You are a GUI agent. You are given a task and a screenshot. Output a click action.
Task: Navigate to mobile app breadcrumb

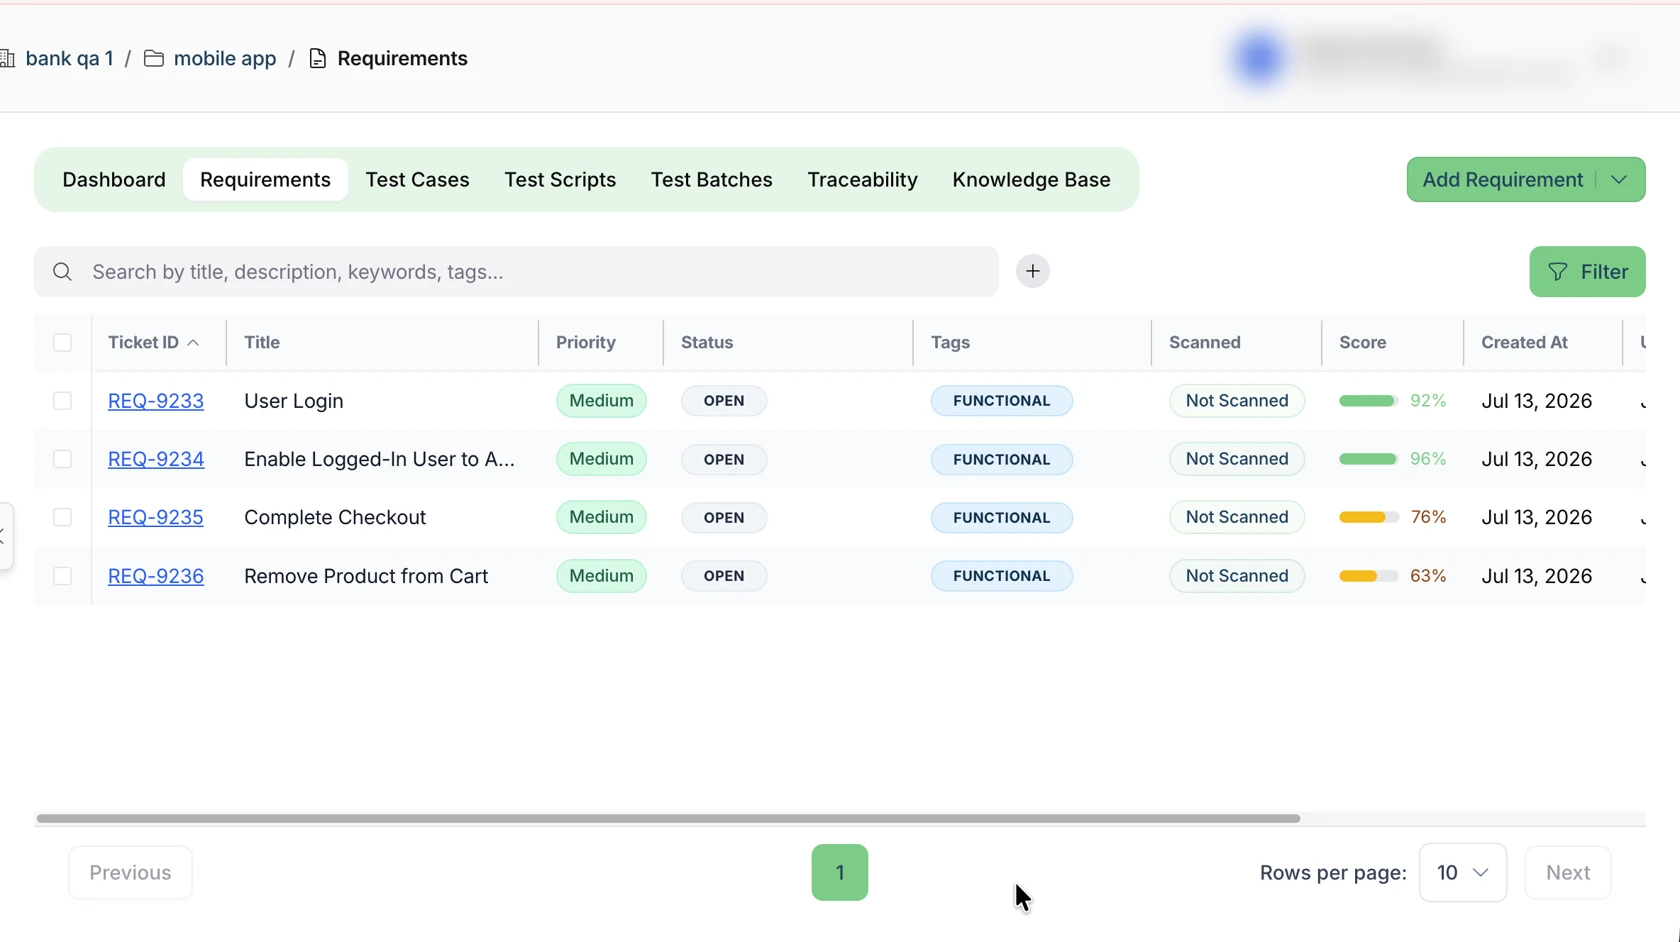coord(225,58)
